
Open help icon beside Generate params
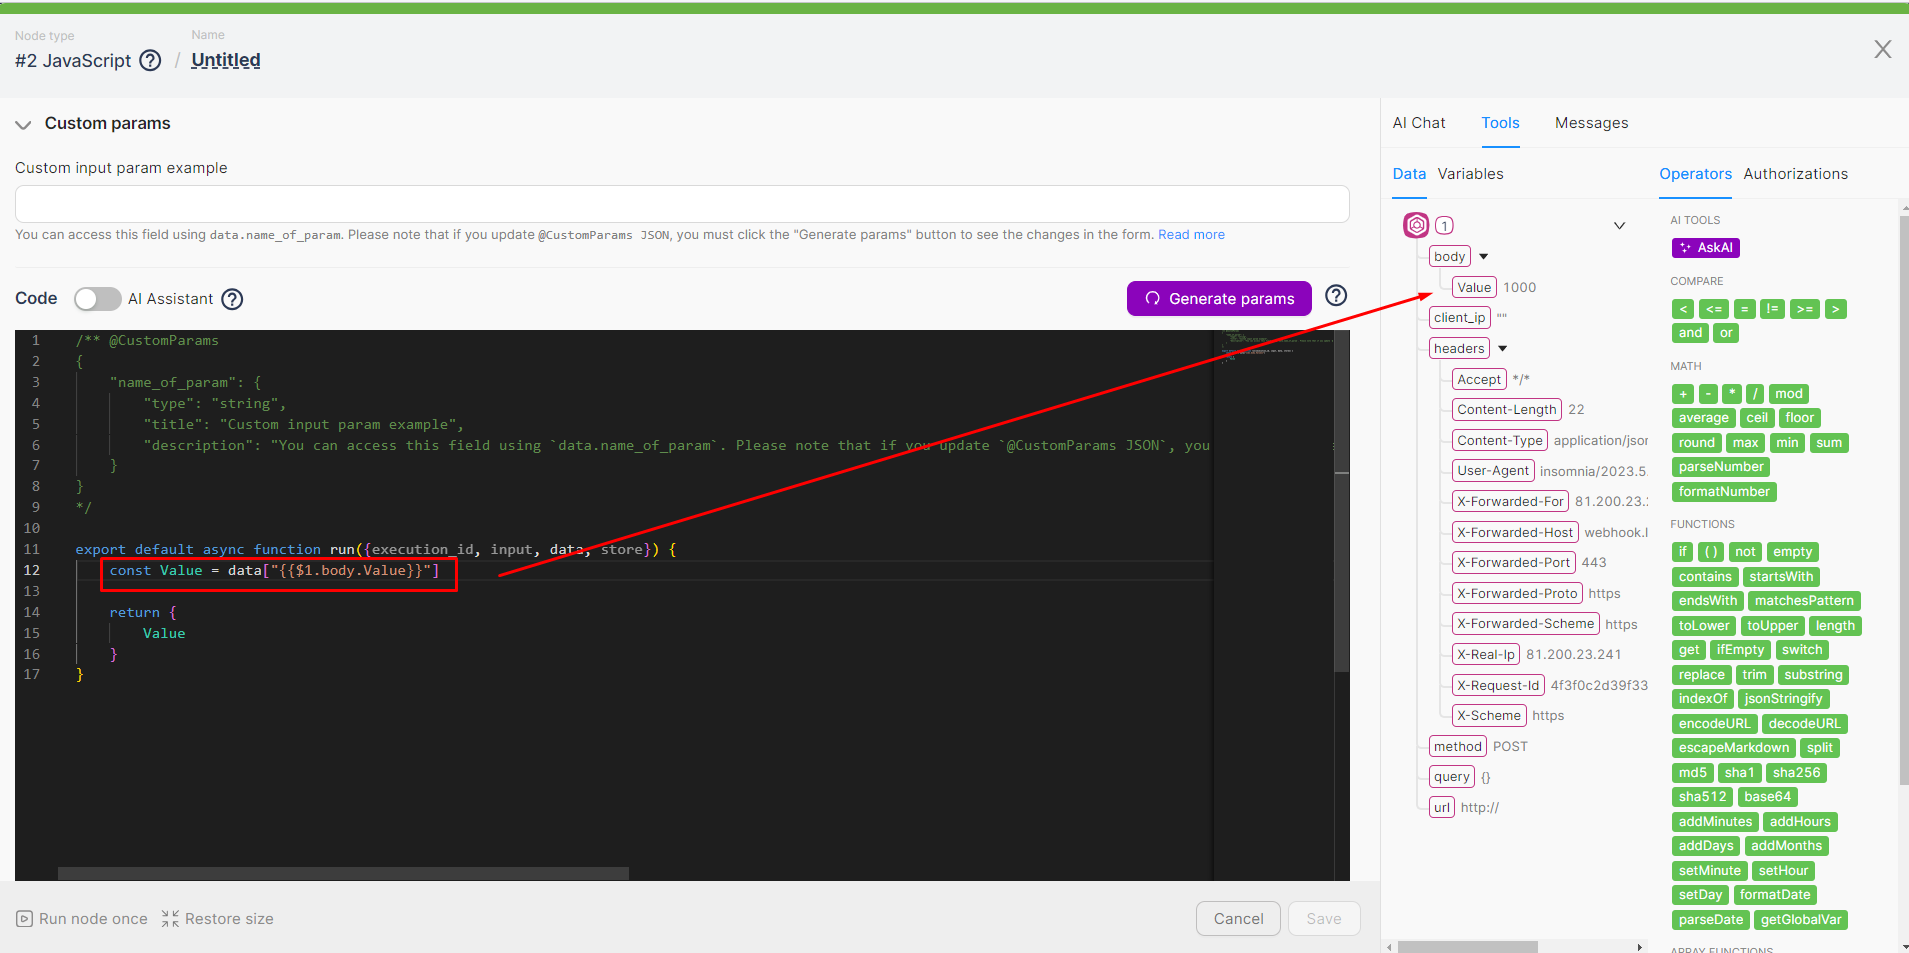click(x=1335, y=296)
